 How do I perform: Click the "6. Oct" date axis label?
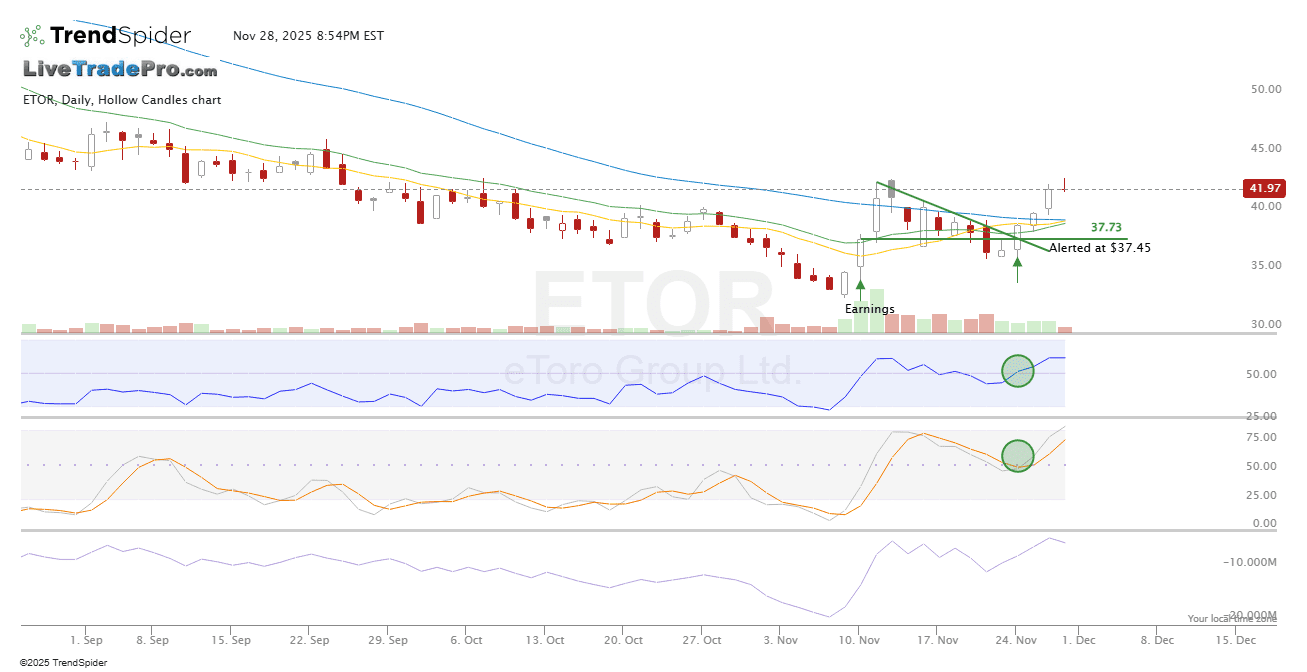467,639
